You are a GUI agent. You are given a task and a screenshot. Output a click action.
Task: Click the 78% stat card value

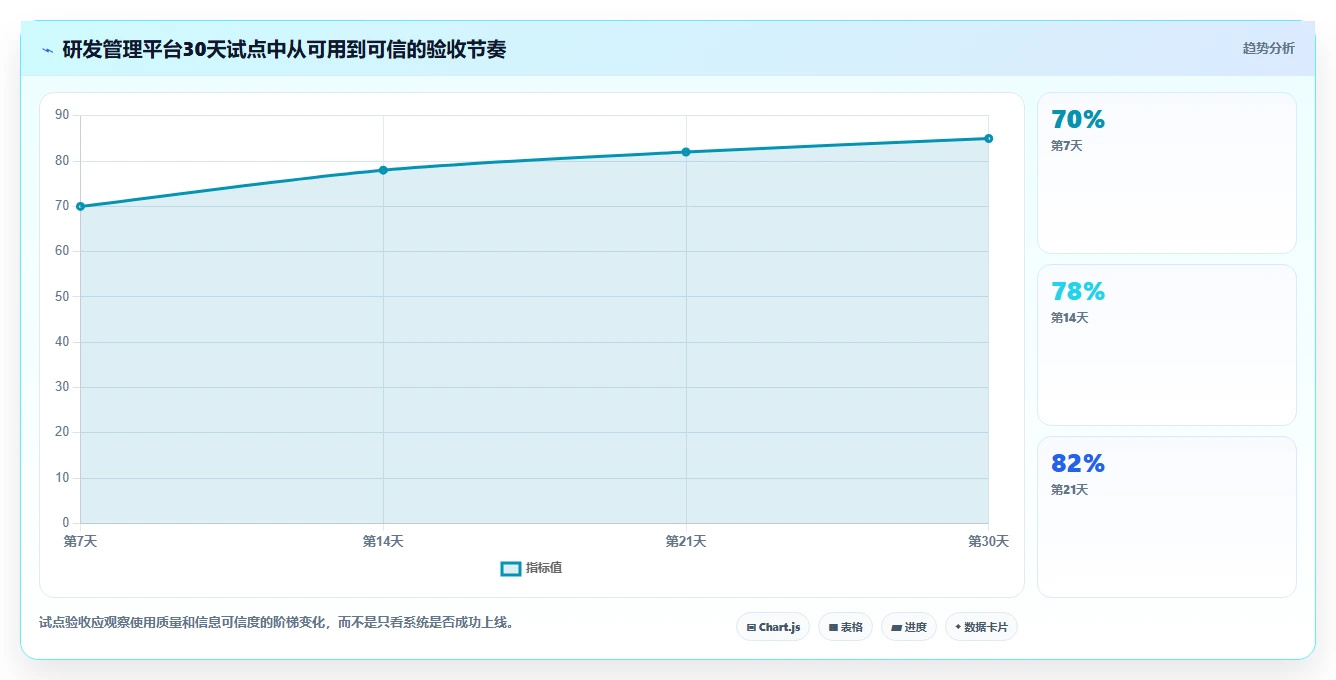(1078, 292)
